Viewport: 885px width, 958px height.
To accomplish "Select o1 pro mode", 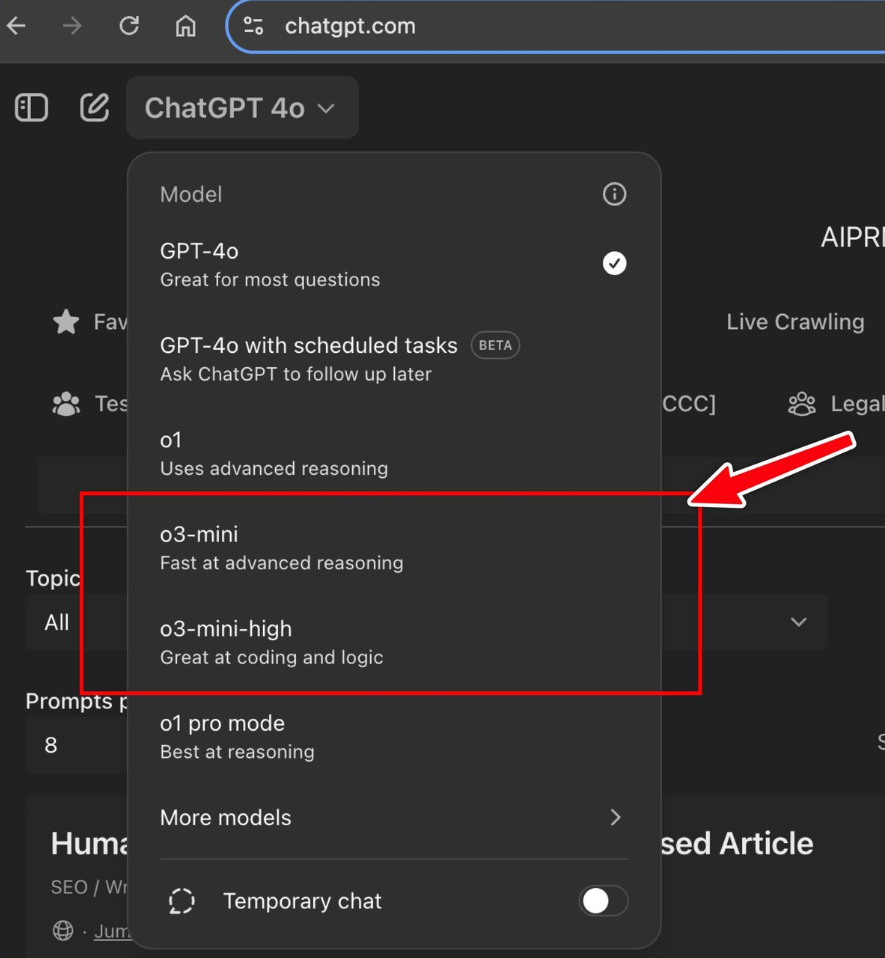I will pyautogui.click(x=393, y=737).
